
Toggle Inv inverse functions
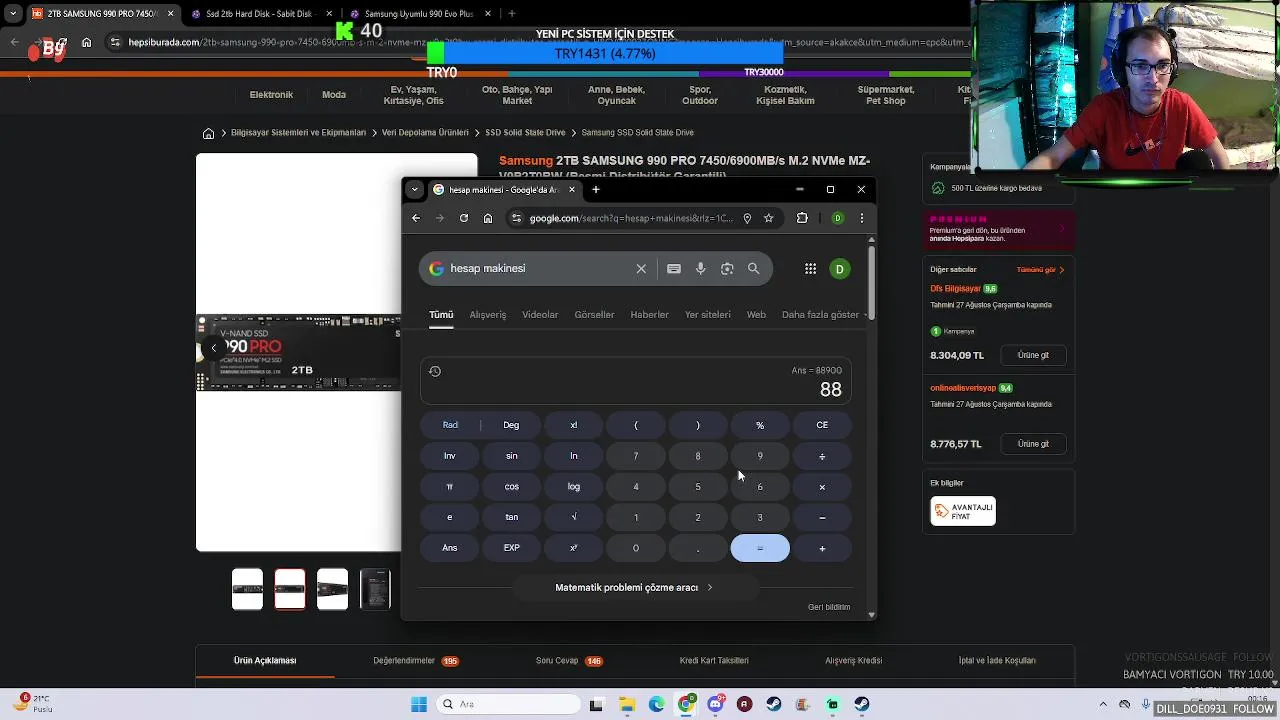click(450, 456)
